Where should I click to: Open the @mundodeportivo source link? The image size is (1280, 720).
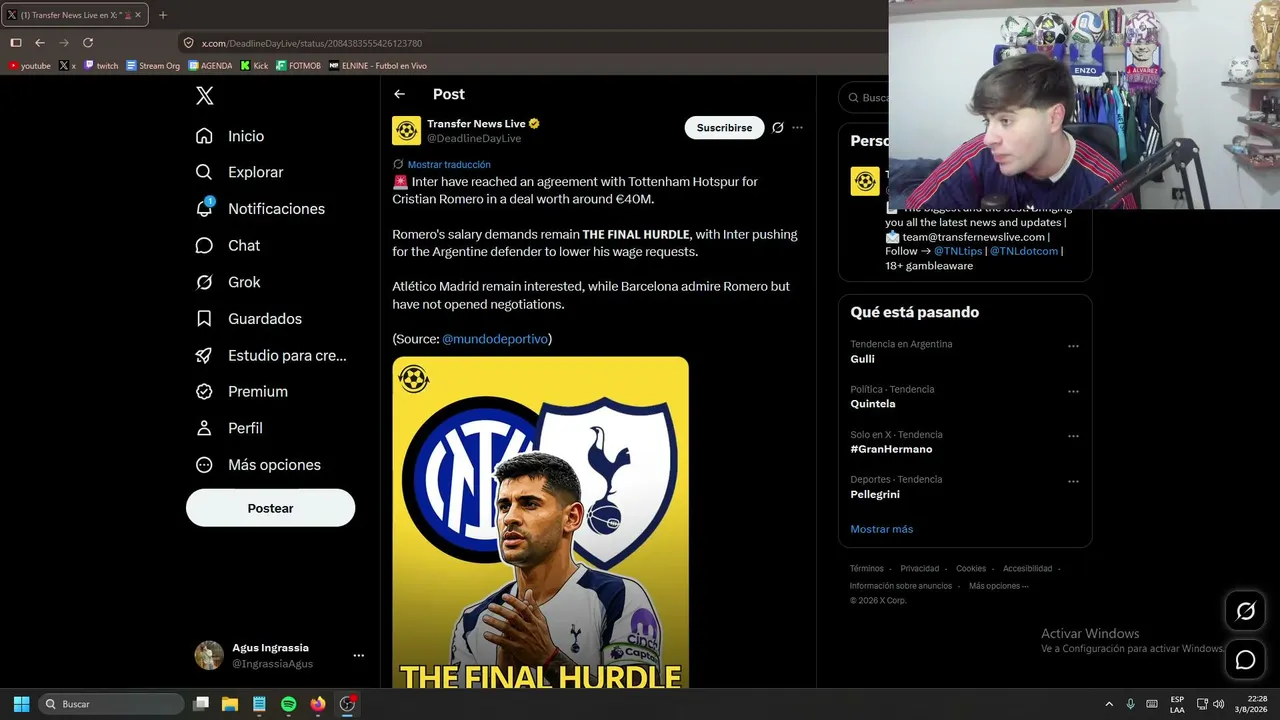(x=495, y=339)
